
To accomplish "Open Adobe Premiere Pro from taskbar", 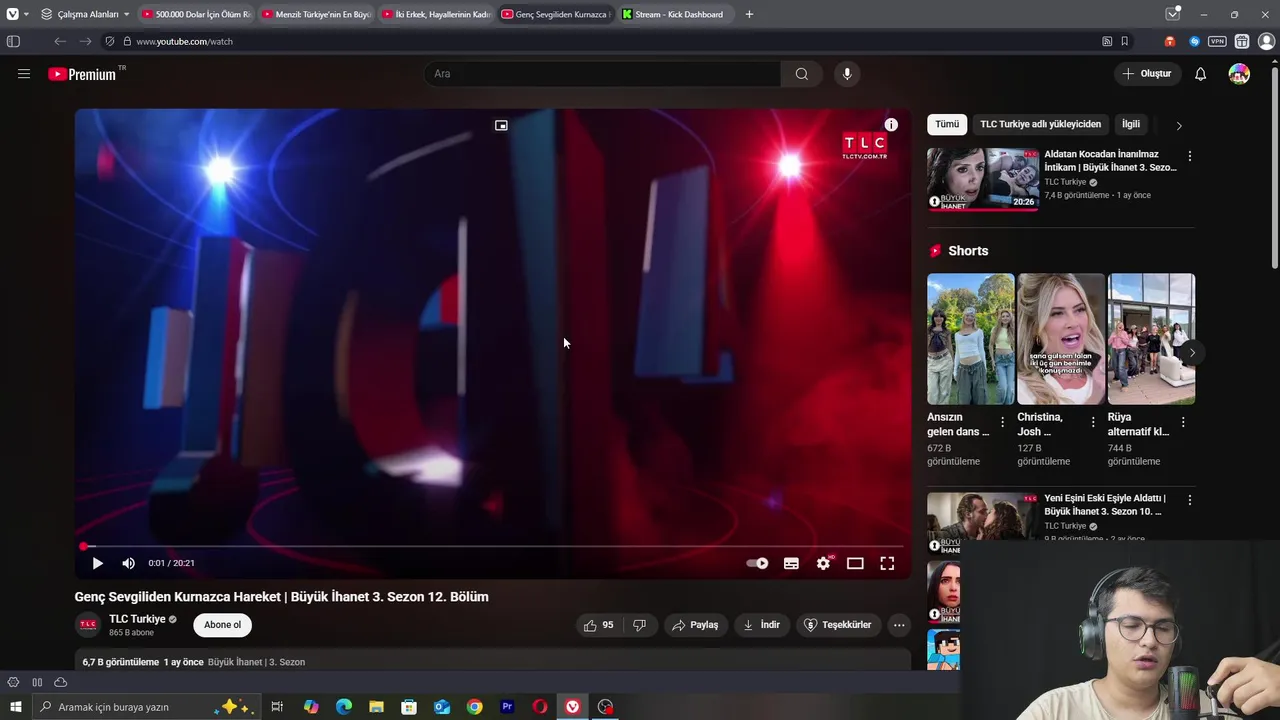I will (507, 707).
